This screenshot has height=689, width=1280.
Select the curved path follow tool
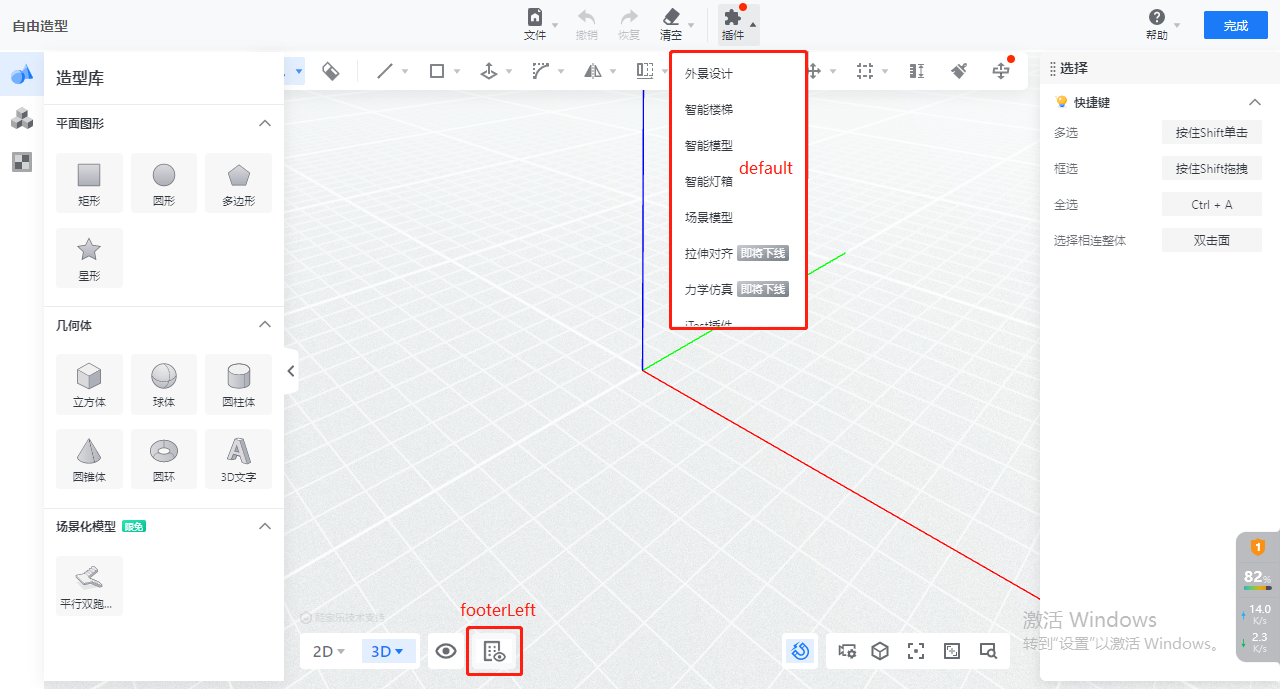pyautogui.click(x=541, y=71)
